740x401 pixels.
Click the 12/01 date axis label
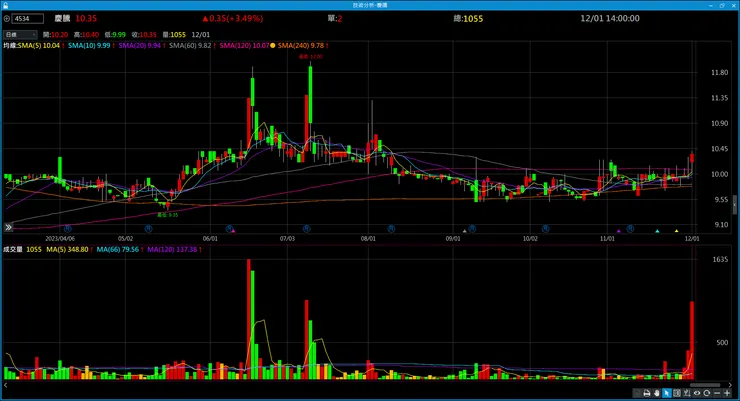(692, 239)
